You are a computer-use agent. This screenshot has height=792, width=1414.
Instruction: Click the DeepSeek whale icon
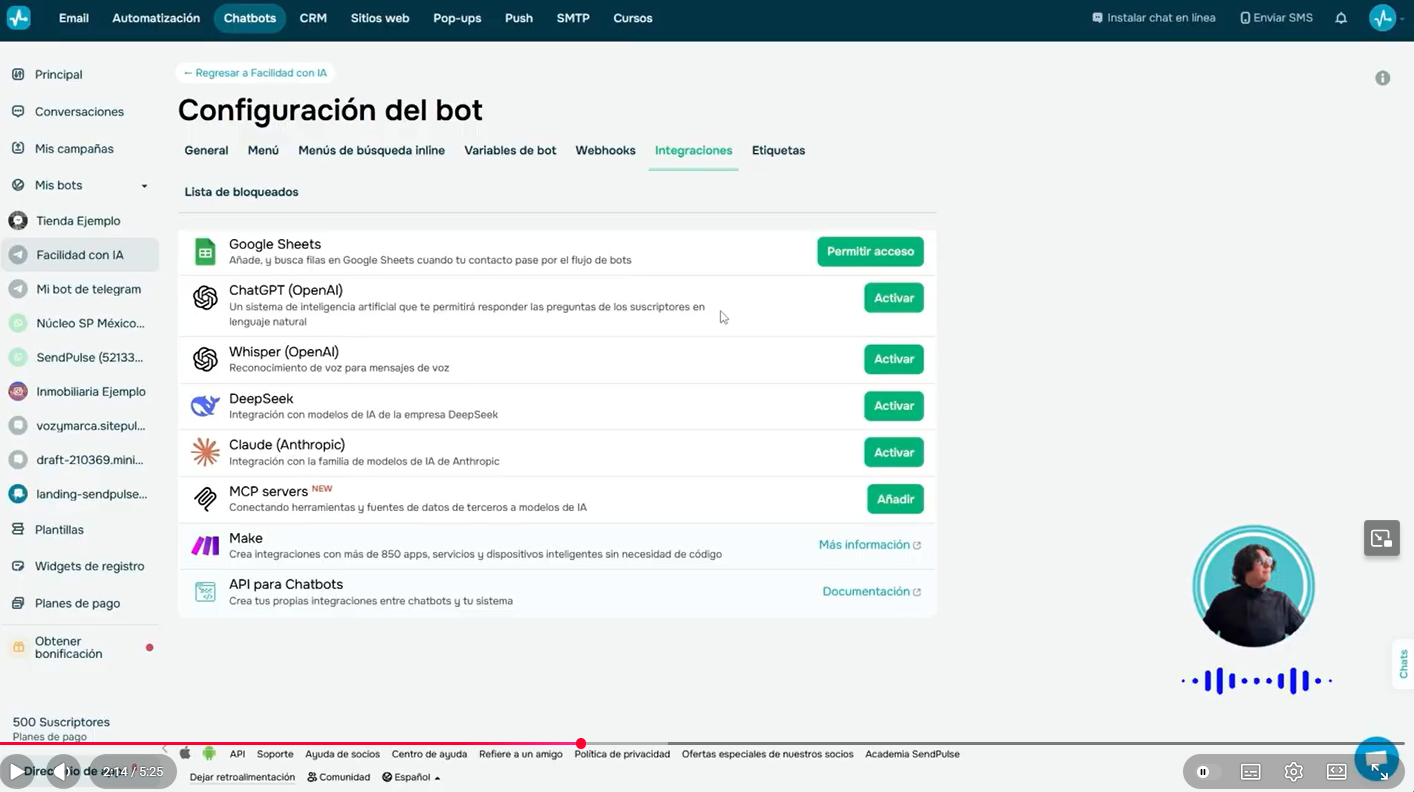click(205, 405)
